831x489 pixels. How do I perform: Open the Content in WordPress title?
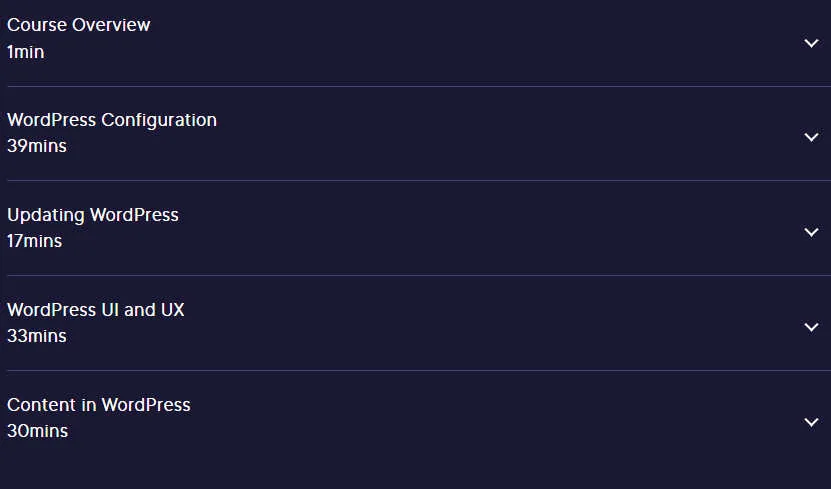tap(99, 405)
